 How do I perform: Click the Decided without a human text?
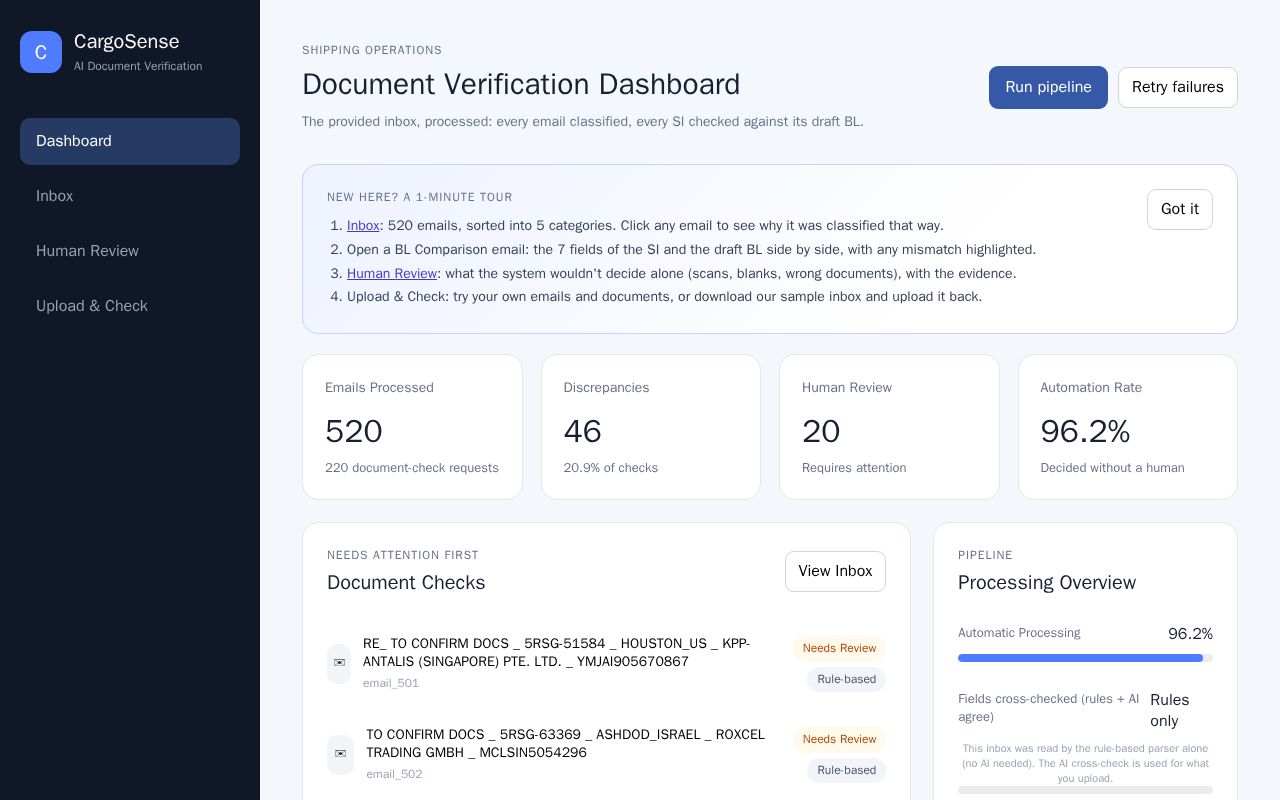(1112, 468)
